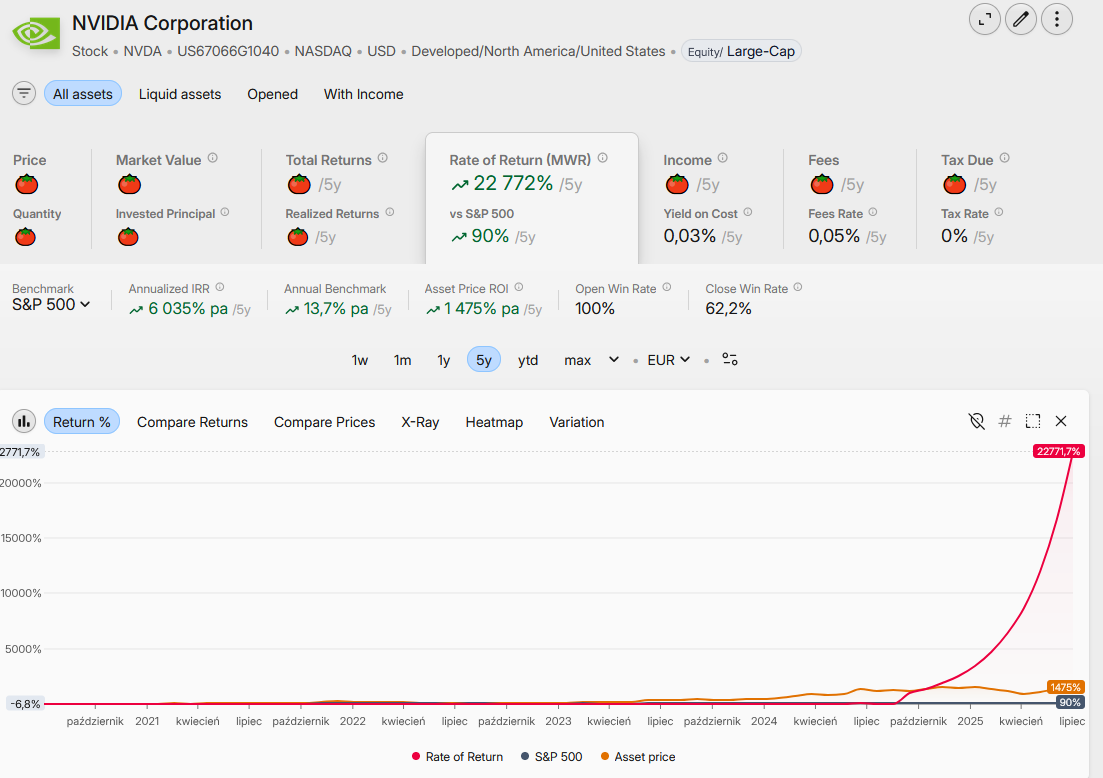Click the bar chart type icon
Screen dimensions: 1103x778
[24, 421]
